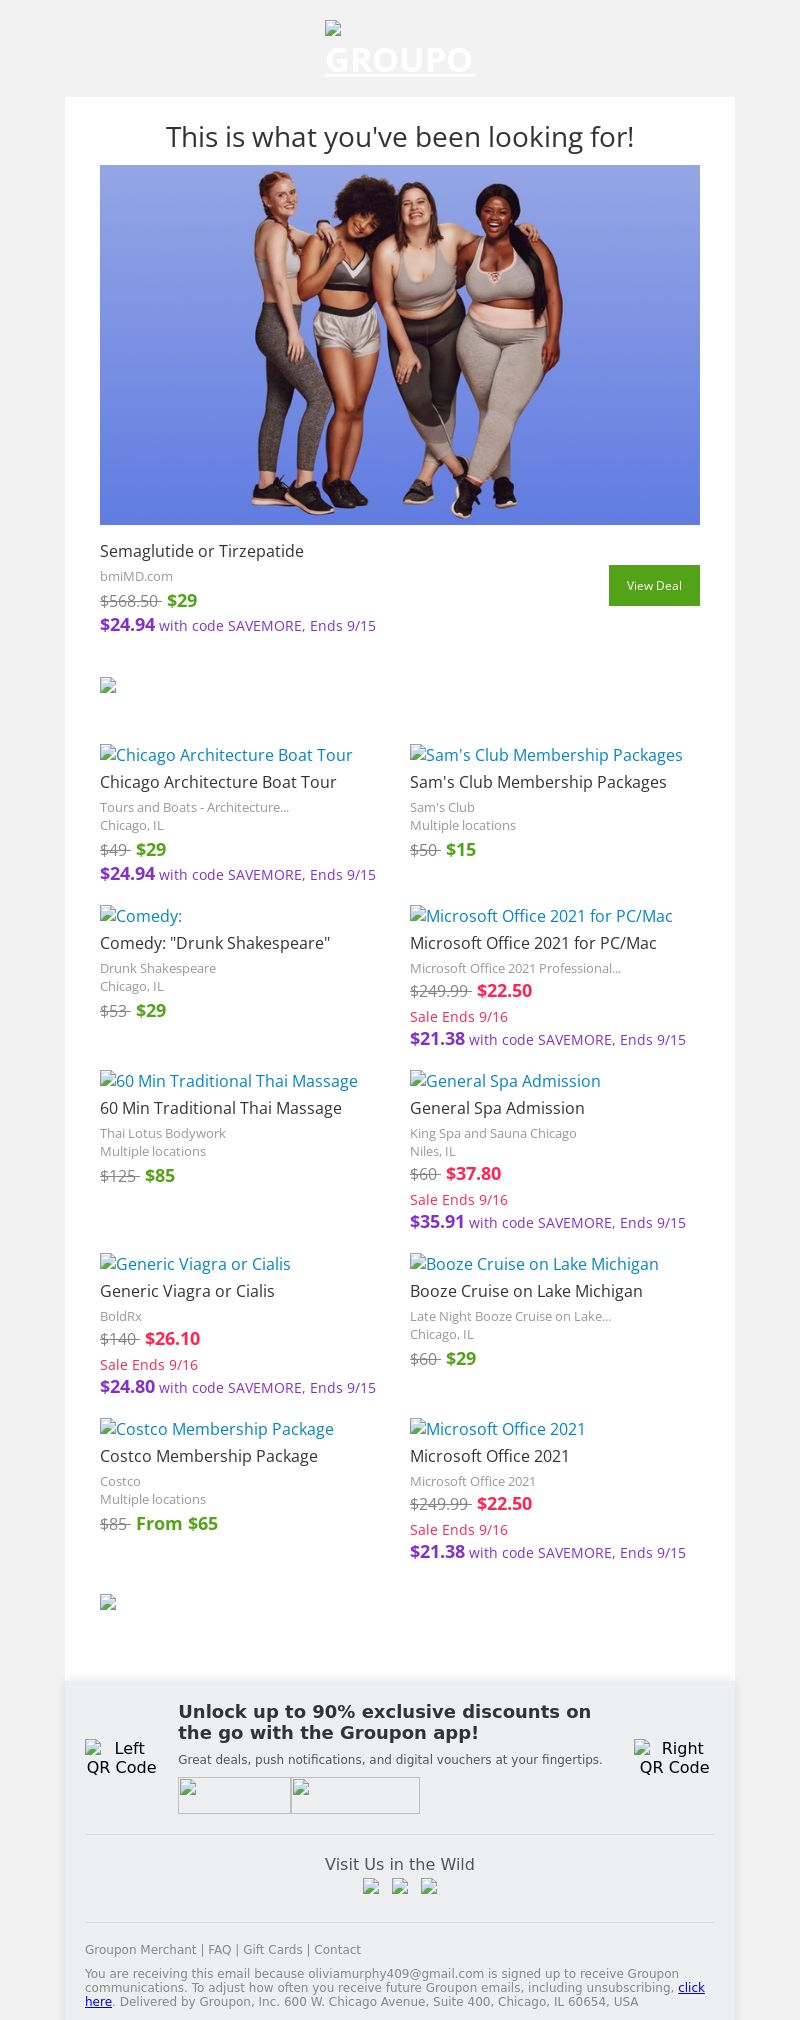Open the fitness women hero image
Screen dimensions: 800x2020
click(x=400, y=345)
